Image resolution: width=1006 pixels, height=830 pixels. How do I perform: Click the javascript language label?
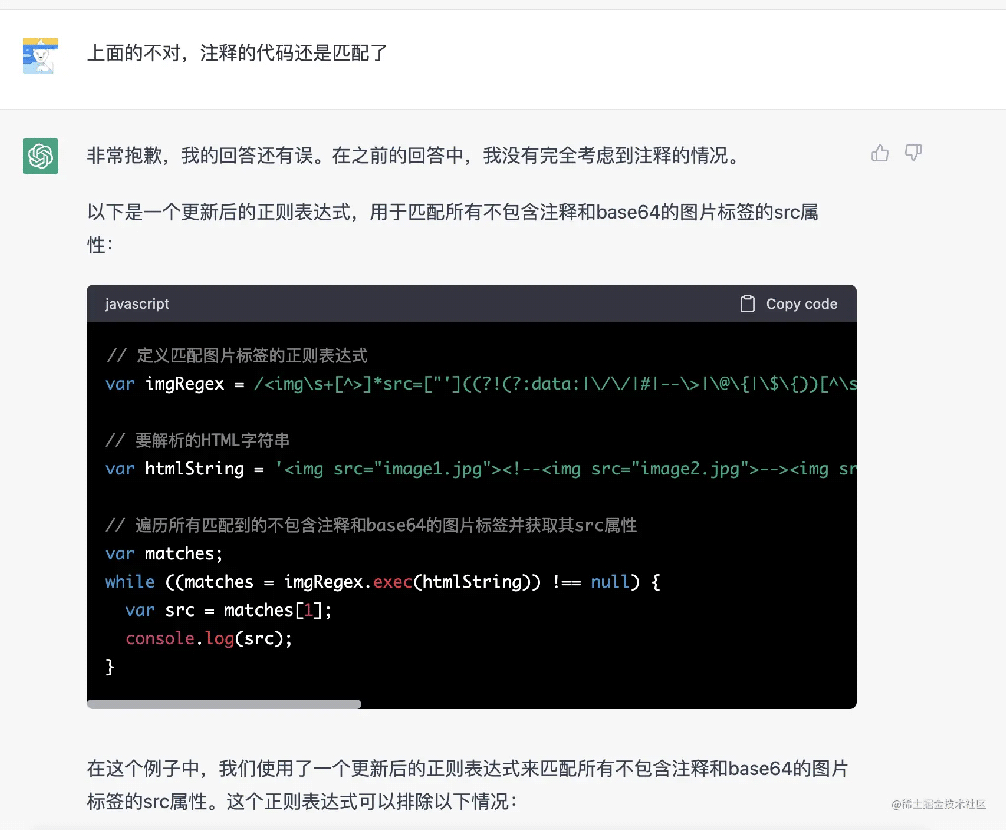click(138, 304)
